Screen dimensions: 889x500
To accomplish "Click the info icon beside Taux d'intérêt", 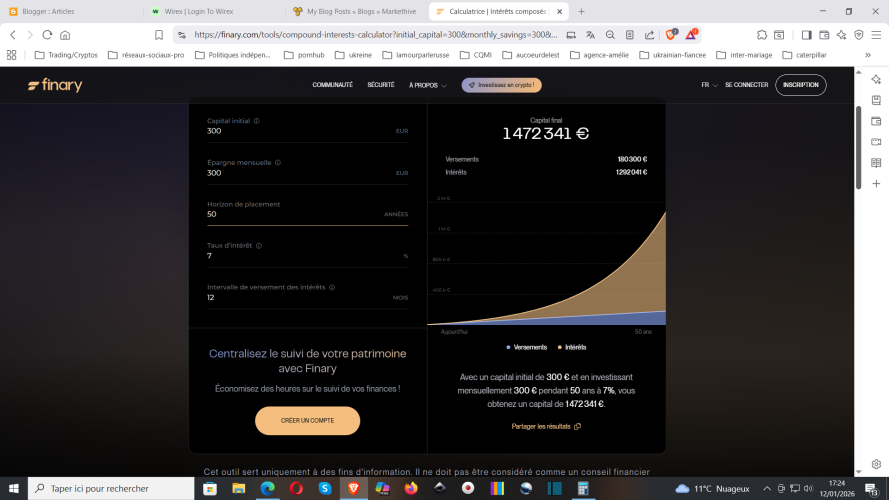I will pyautogui.click(x=257, y=245).
